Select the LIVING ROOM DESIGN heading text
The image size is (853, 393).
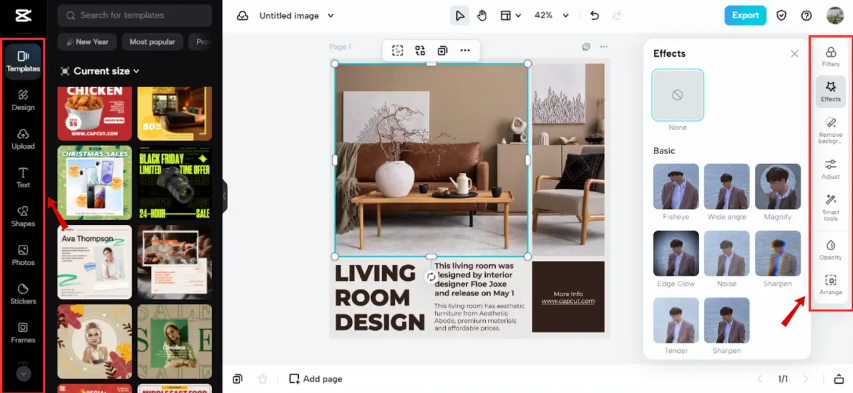click(379, 297)
